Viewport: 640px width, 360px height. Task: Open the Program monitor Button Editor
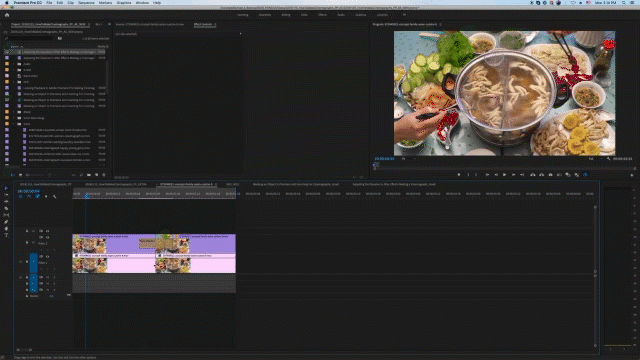point(632,175)
